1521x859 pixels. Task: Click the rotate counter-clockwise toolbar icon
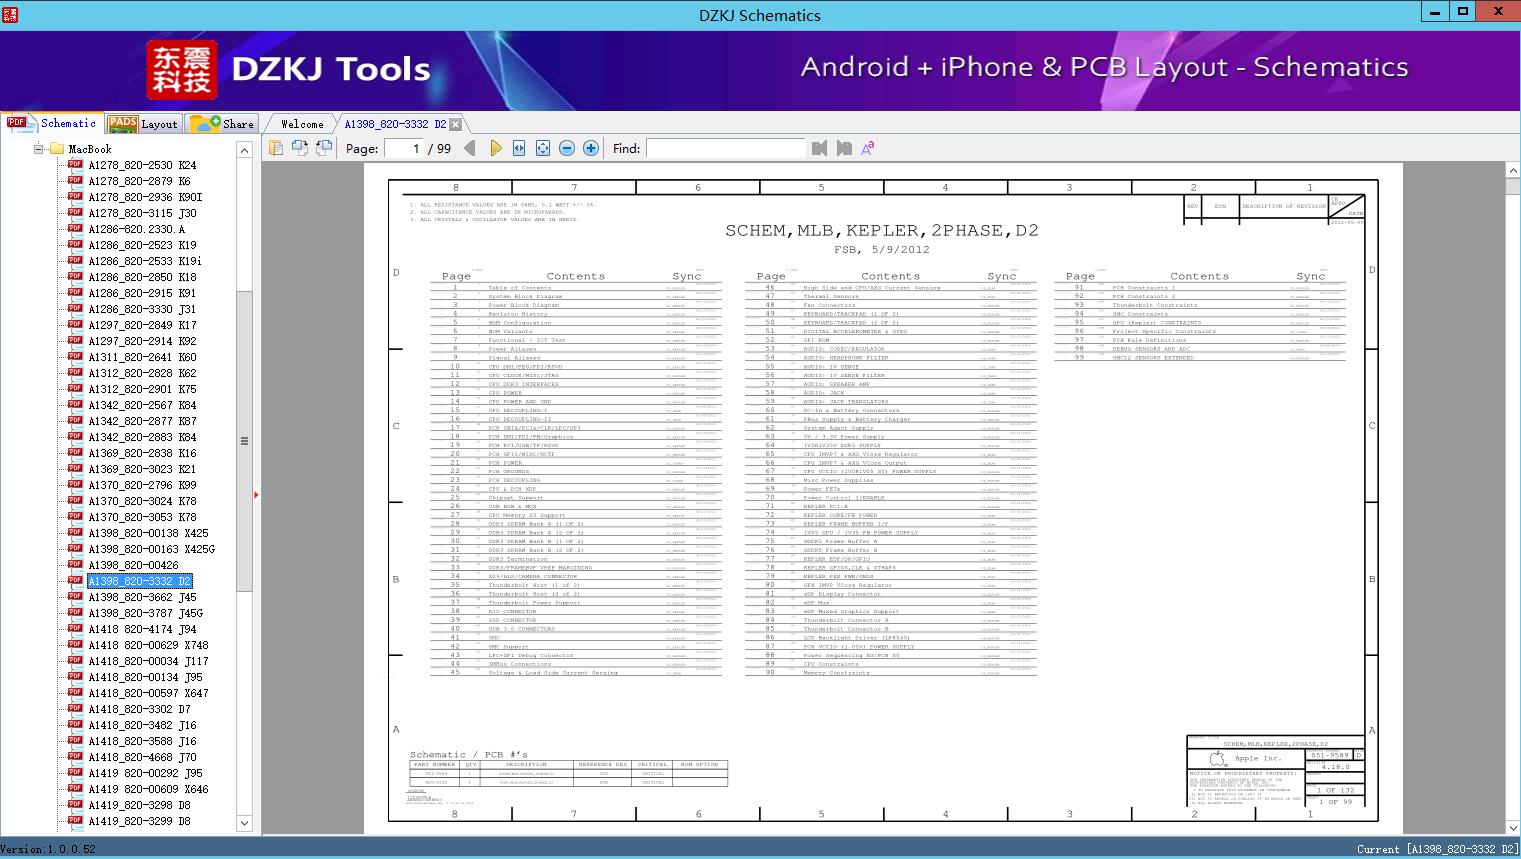click(x=324, y=148)
